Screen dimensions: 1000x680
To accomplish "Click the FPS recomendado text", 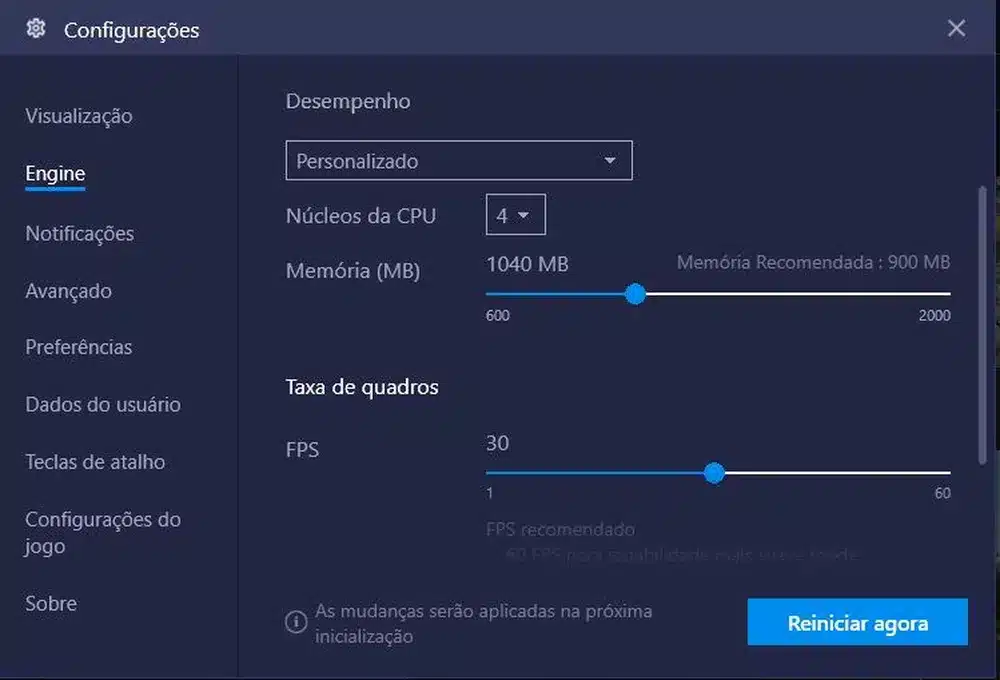I will (559, 529).
